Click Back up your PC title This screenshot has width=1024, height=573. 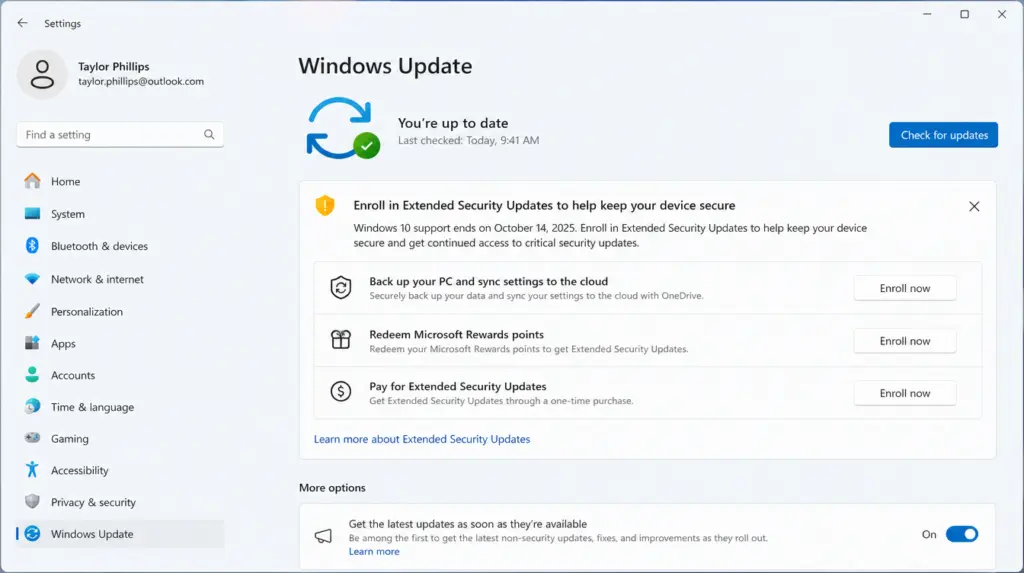[x=488, y=281]
